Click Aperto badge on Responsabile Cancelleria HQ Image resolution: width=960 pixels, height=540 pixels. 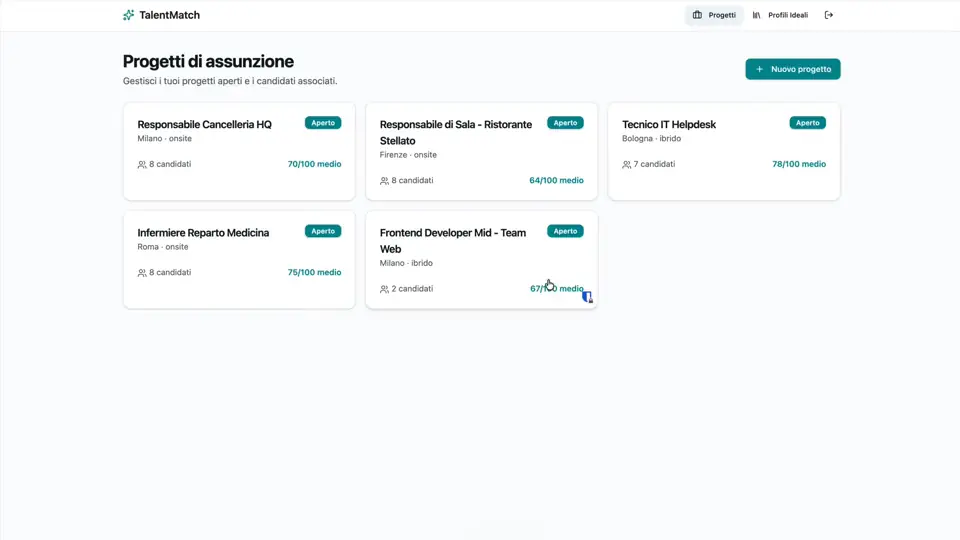[323, 122]
